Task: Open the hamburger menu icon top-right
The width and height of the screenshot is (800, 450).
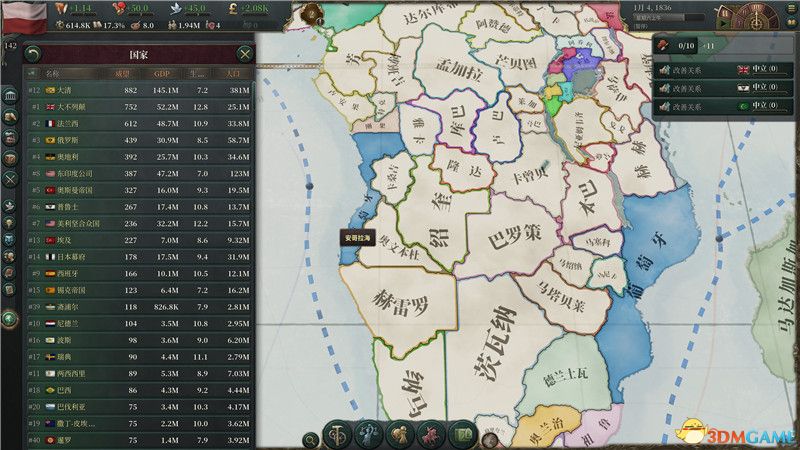Action: pyautogui.click(x=792, y=9)
